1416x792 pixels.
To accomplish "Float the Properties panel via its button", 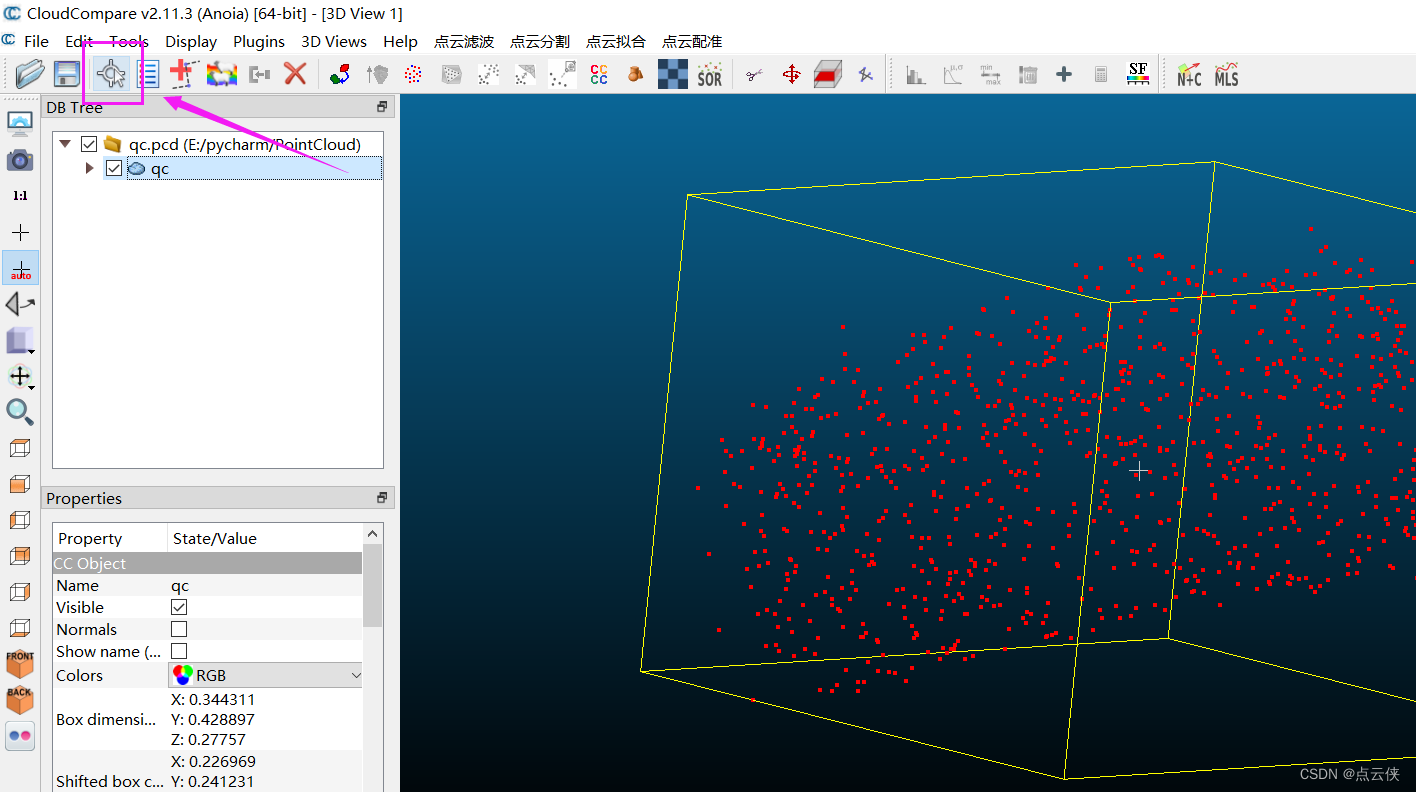I will pyautogui.click(x=381, y=498).
